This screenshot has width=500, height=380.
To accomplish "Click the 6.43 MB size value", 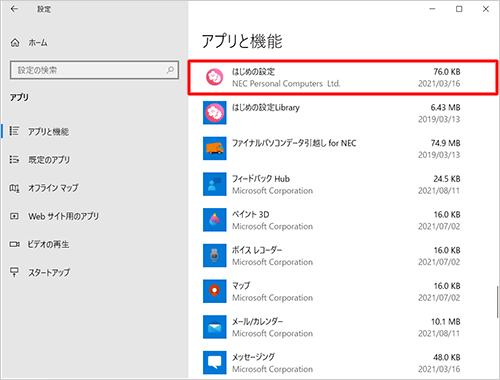I will point(445,107).
